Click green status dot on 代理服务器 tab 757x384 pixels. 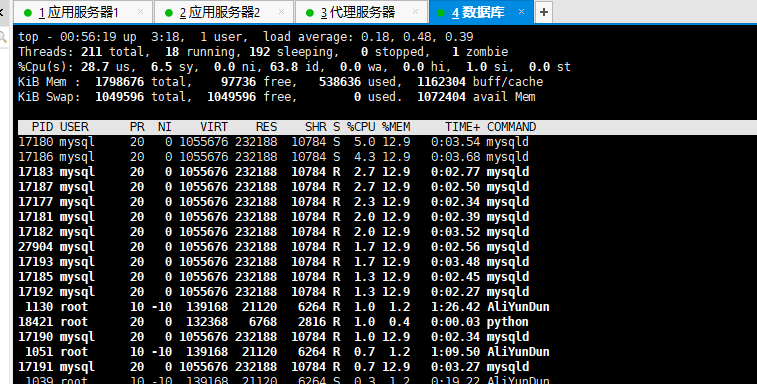coord(310,13)
